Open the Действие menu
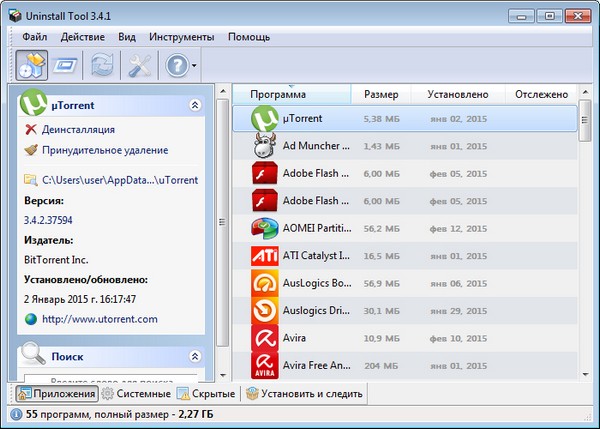This screenshot has width=600, height=429. [82, 37]
